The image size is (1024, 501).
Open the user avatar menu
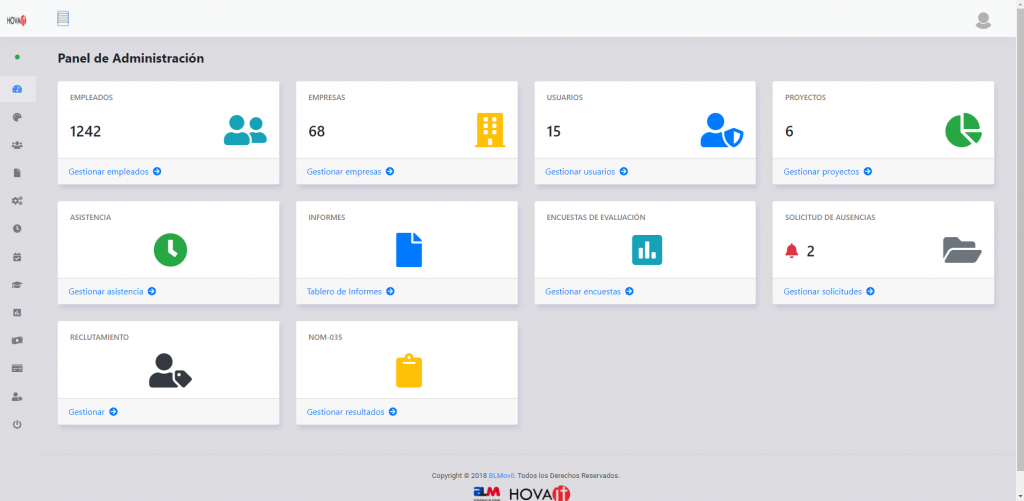pyautogui.click(x=983, y=20)
